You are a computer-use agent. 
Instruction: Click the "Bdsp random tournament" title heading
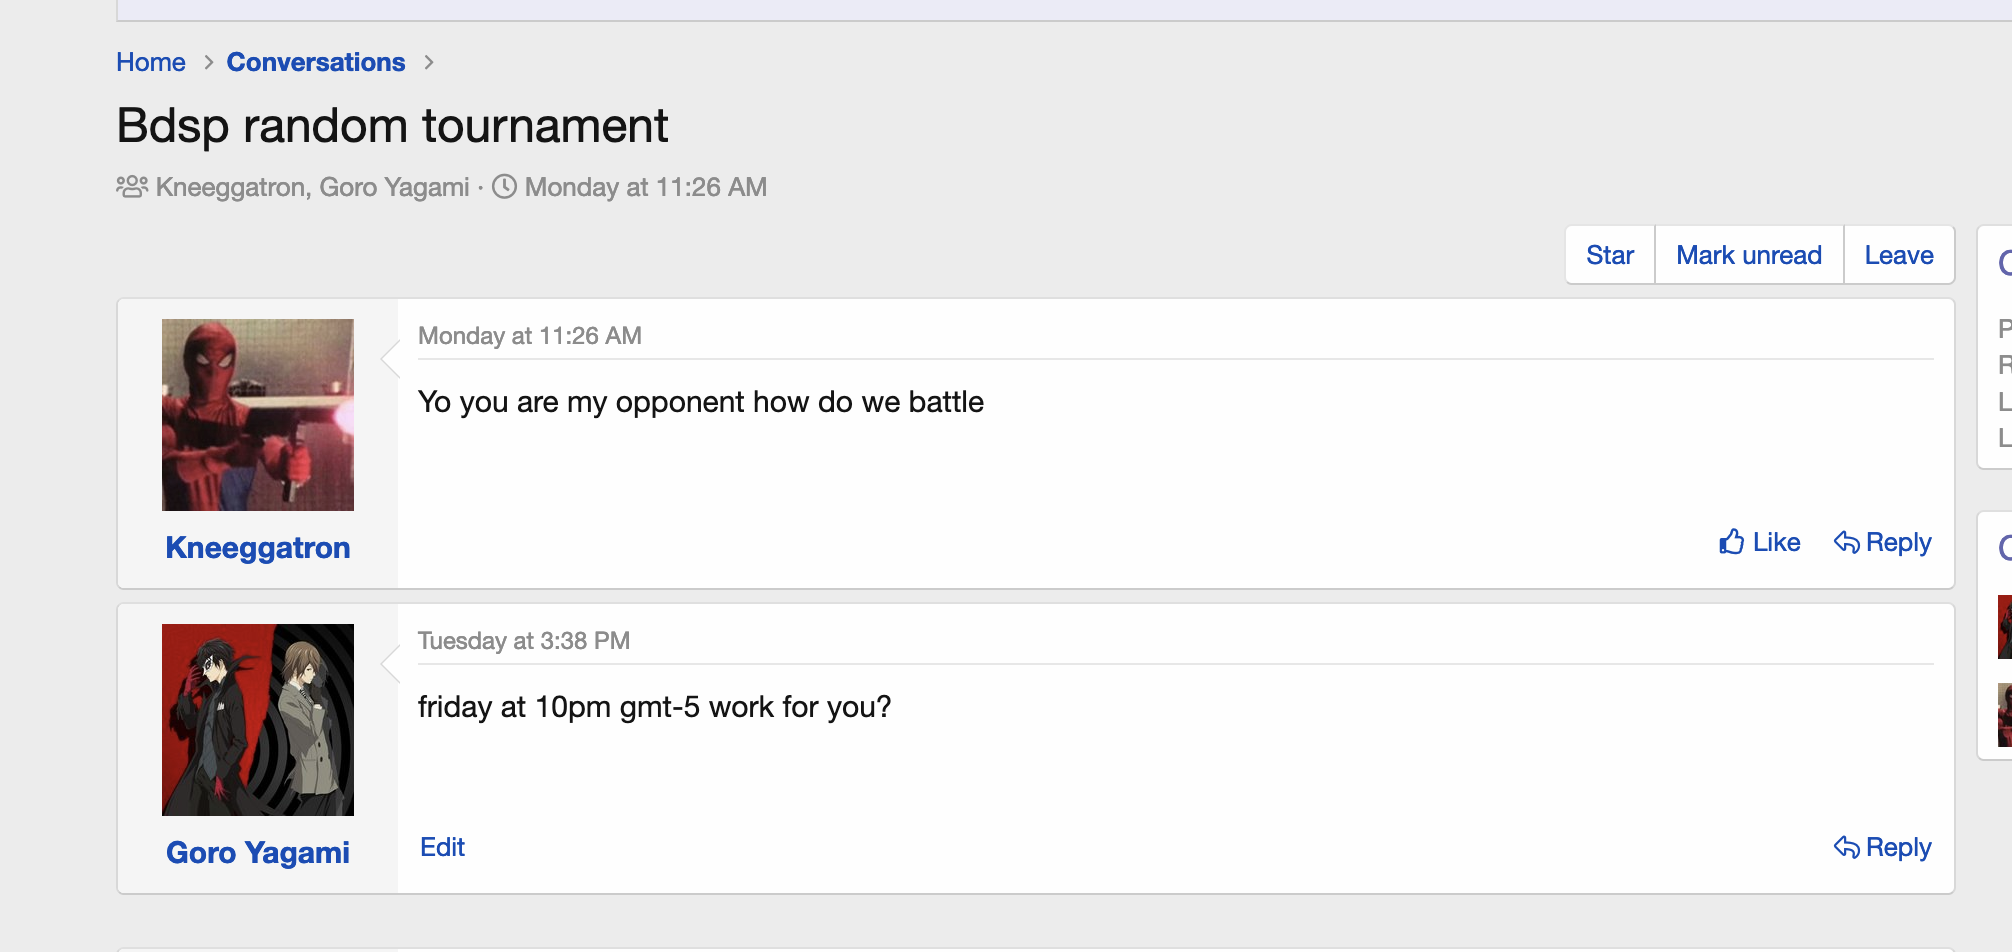coord(392,126)
